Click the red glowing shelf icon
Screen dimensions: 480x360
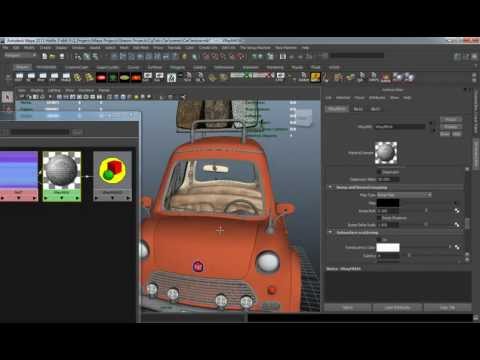pyautogui.click(x=101, y=77)
